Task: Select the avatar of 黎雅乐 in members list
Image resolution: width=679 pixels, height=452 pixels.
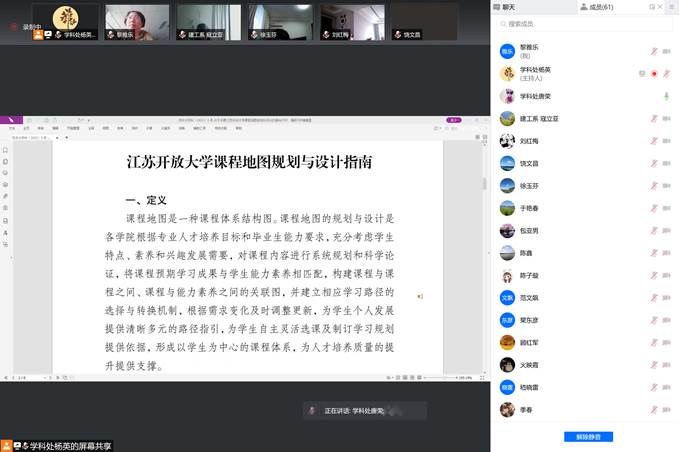Action: pos(507,52)
